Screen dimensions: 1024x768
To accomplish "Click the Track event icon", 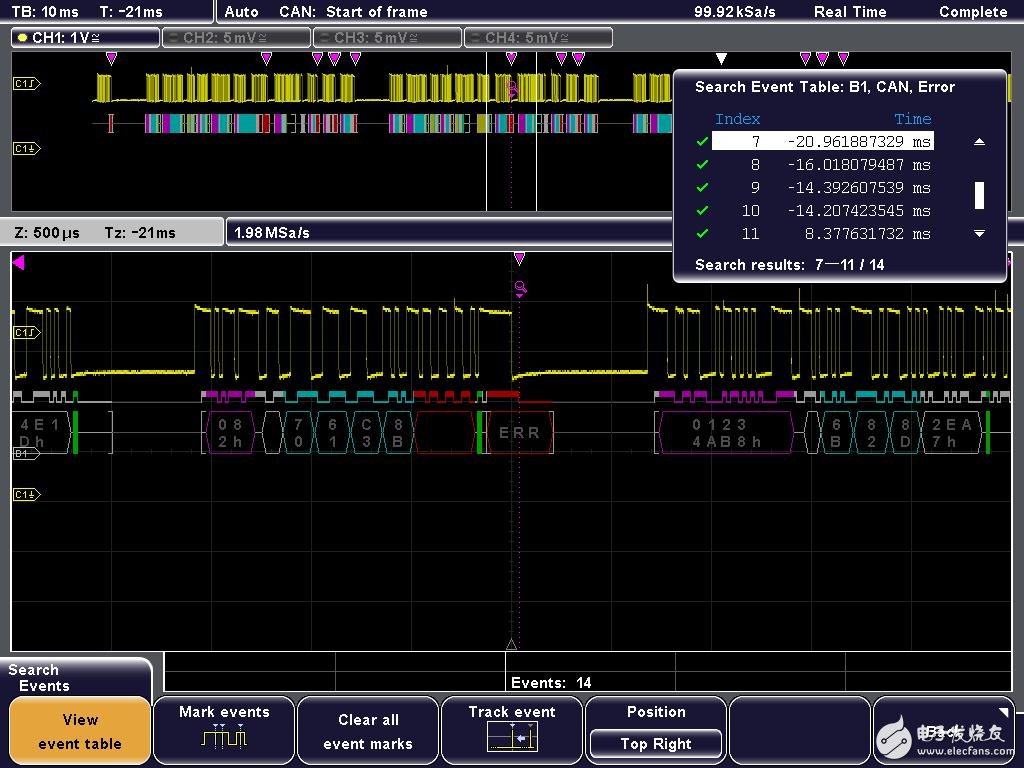I will click(x=512, y=737).
